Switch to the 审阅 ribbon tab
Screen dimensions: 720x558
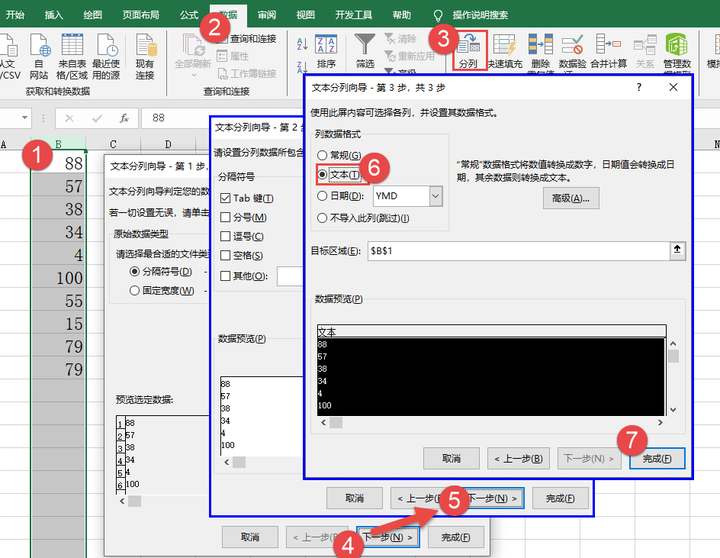267,15
